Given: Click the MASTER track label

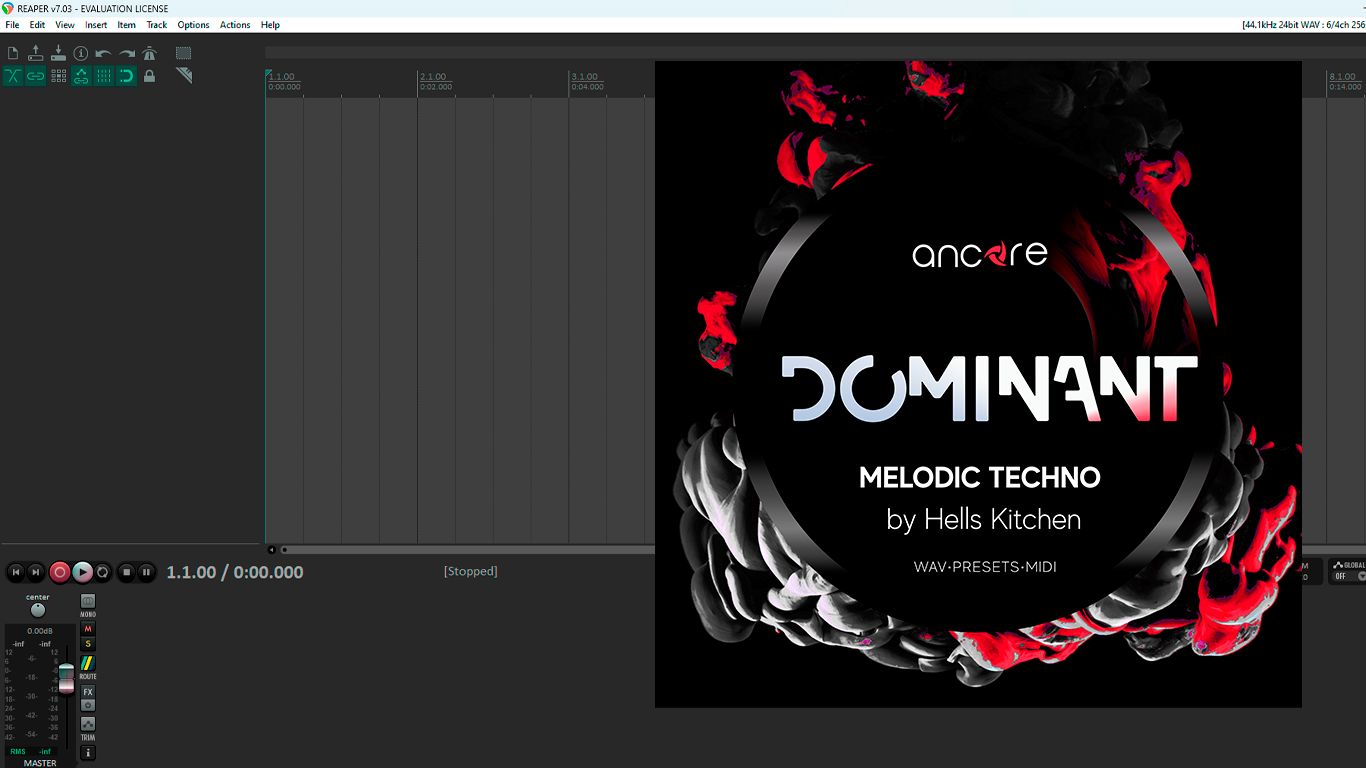Looking at the screenshot, I should point(40,763).
